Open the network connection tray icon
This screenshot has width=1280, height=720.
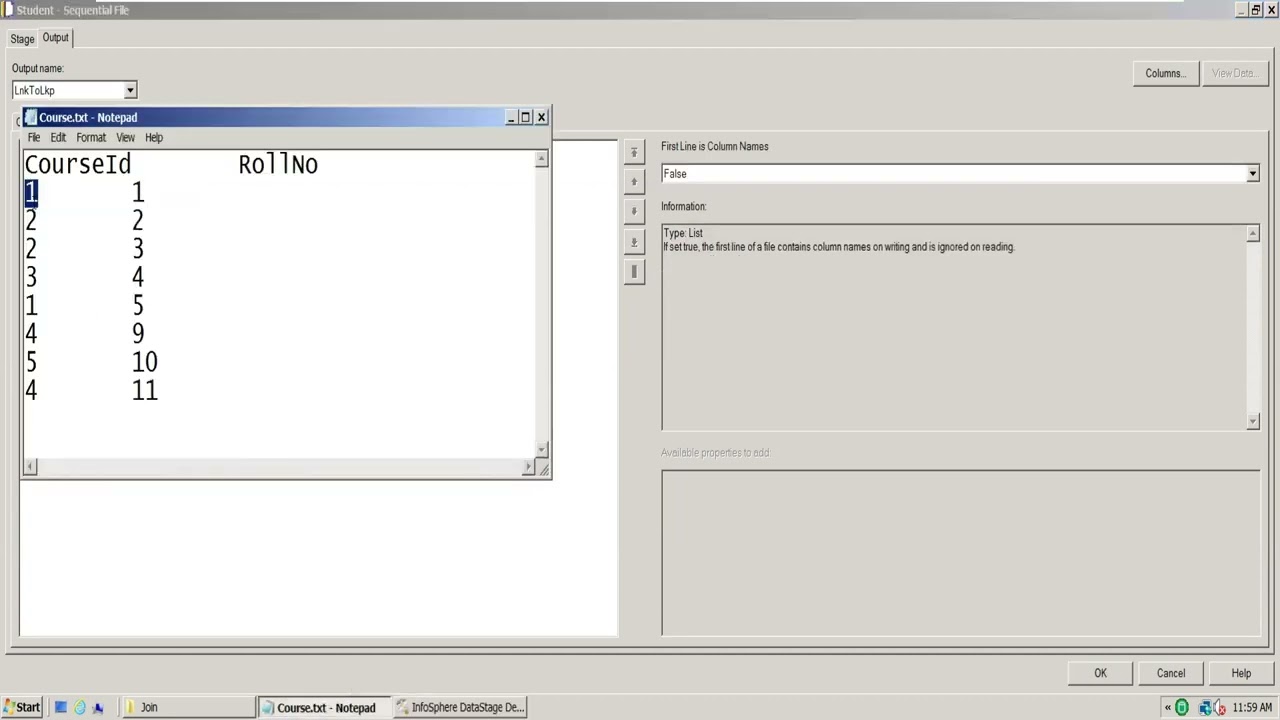coord(1205,708)
